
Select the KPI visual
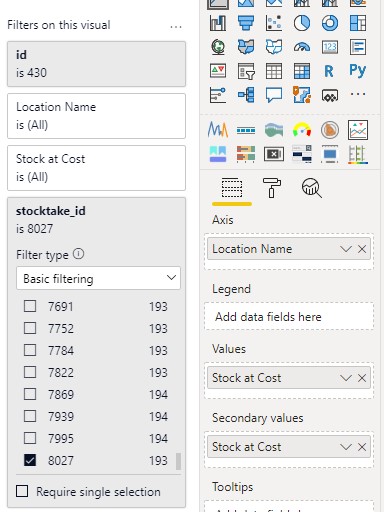pyautogui.click(x=218, y=71)
